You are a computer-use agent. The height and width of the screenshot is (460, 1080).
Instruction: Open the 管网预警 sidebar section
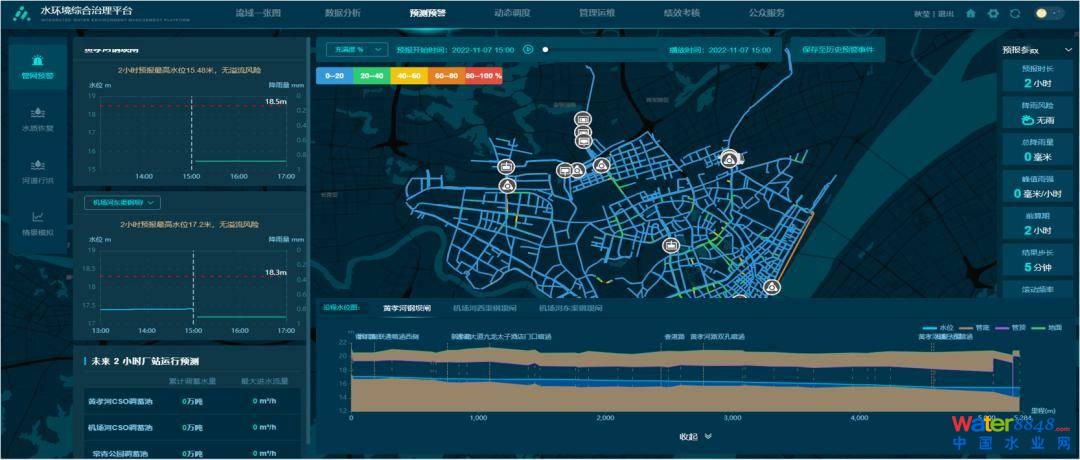37,66
